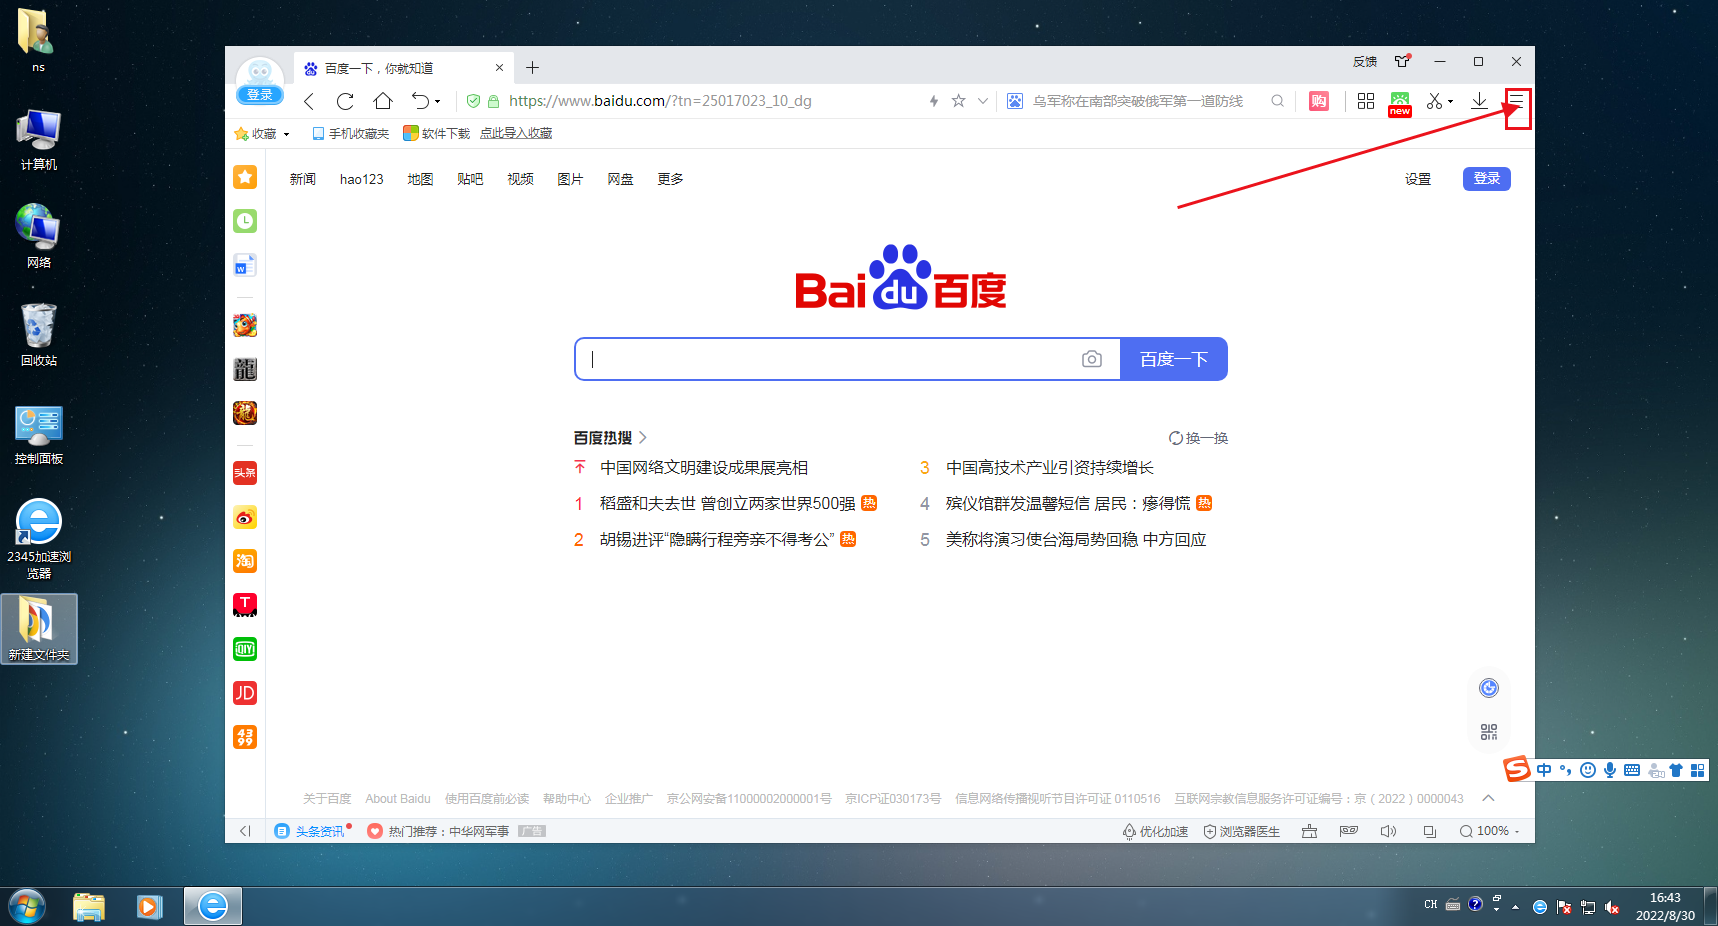1718x926 pixels.
Task: Click the green icon with new badge
Action: [x=1400, y=103]
